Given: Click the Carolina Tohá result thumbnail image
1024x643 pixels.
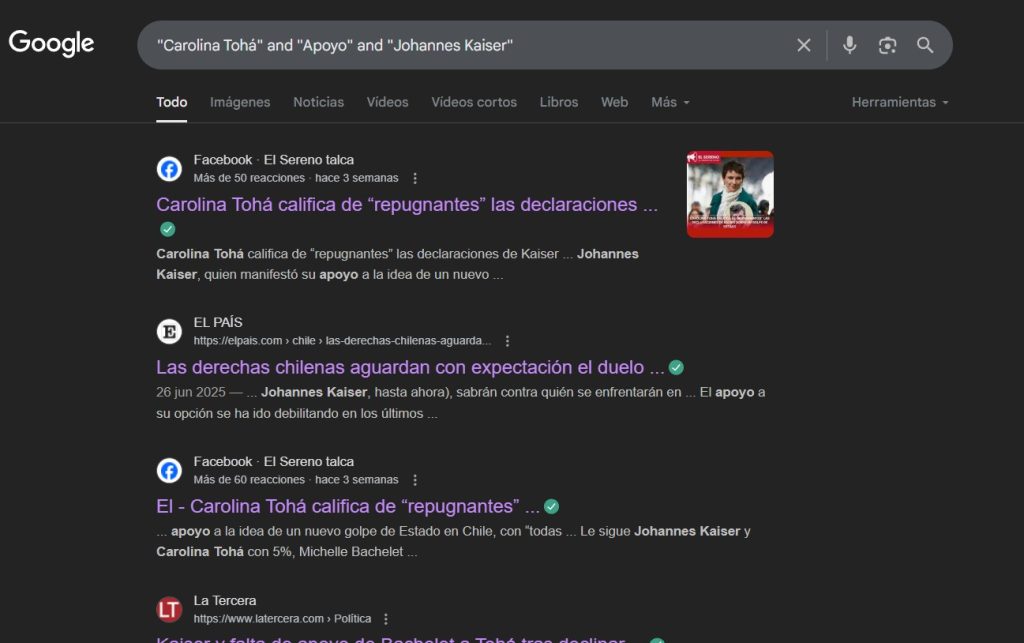Looking at the screenshot, I should coord(730,195).
